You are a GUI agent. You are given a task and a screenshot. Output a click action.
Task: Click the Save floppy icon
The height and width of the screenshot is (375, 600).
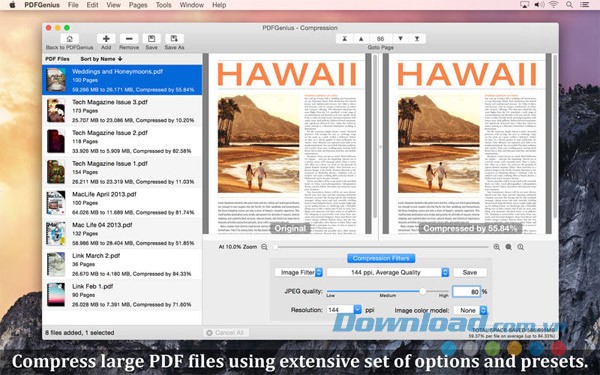[152, 39]
